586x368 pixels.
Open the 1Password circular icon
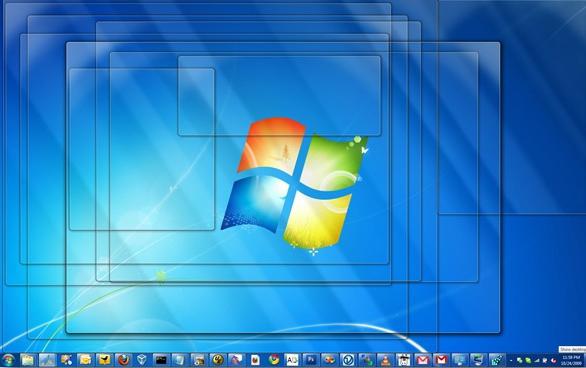[348, 361]
